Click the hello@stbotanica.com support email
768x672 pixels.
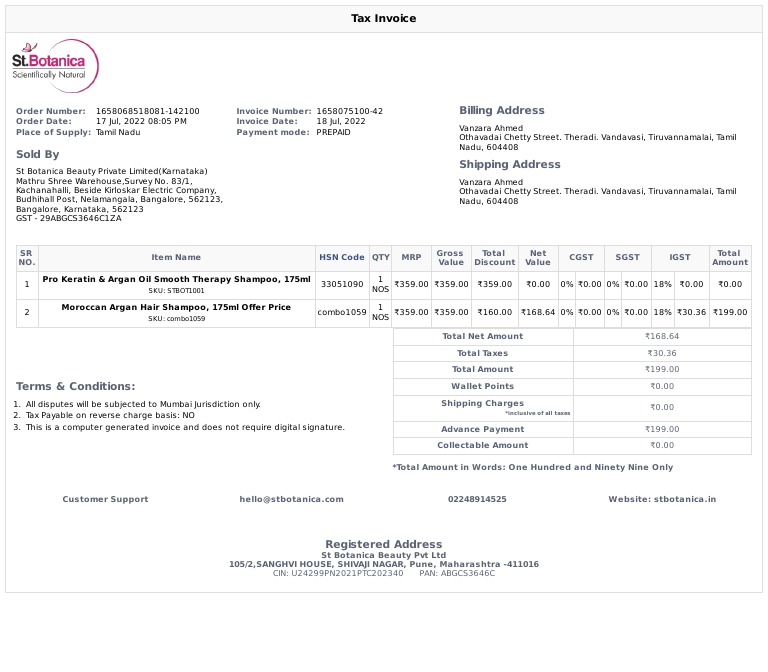pos(291,499)
